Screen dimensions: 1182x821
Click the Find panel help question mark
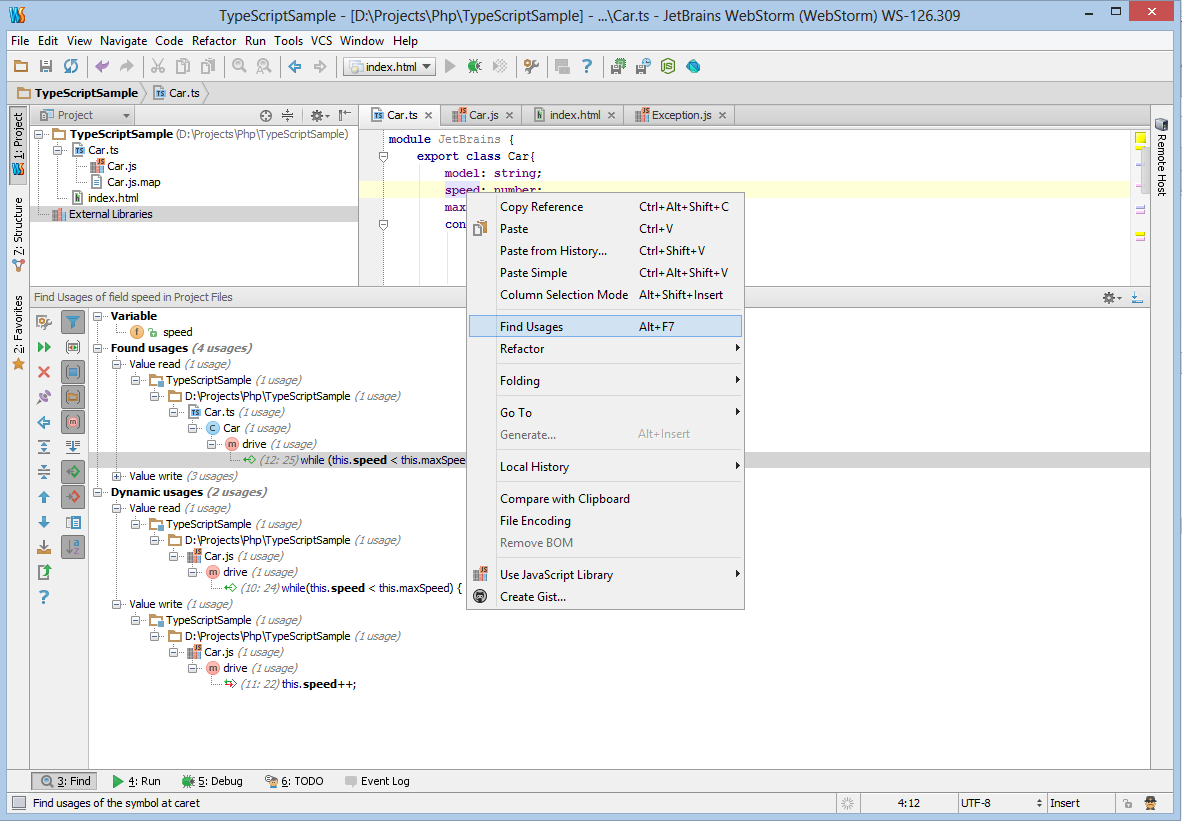point(44,597)
